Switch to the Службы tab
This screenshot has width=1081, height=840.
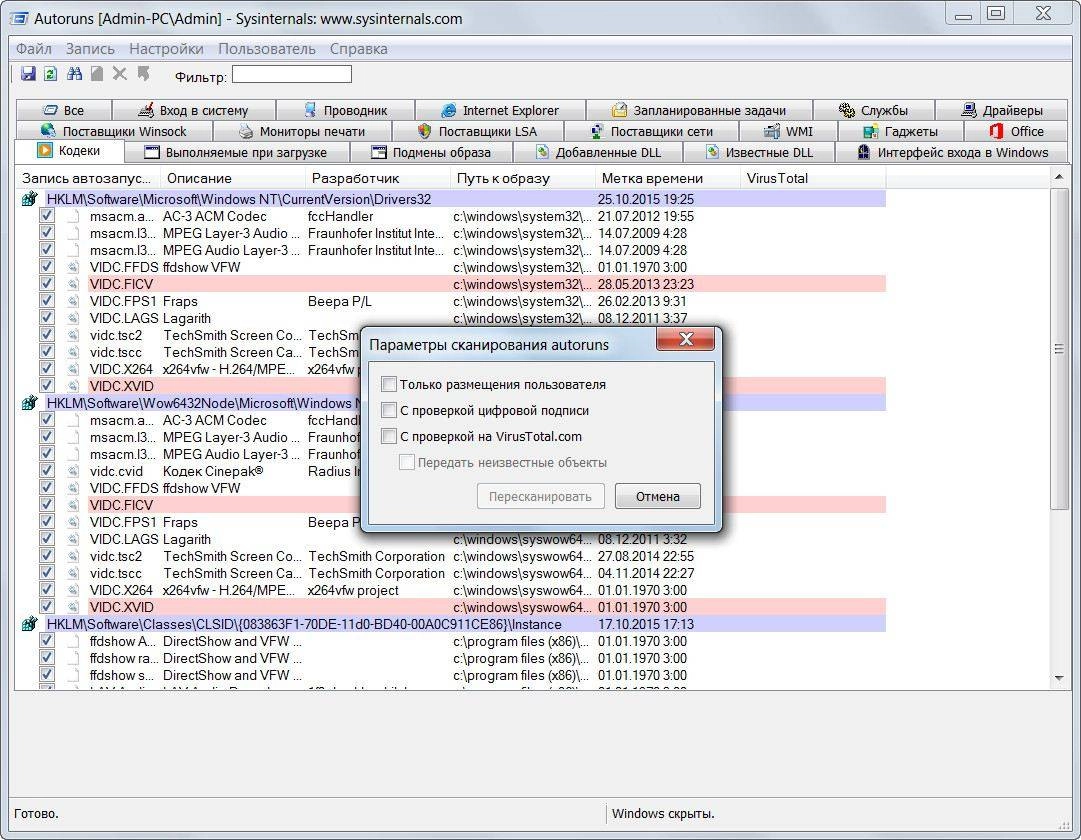click(x=874, y=110)
